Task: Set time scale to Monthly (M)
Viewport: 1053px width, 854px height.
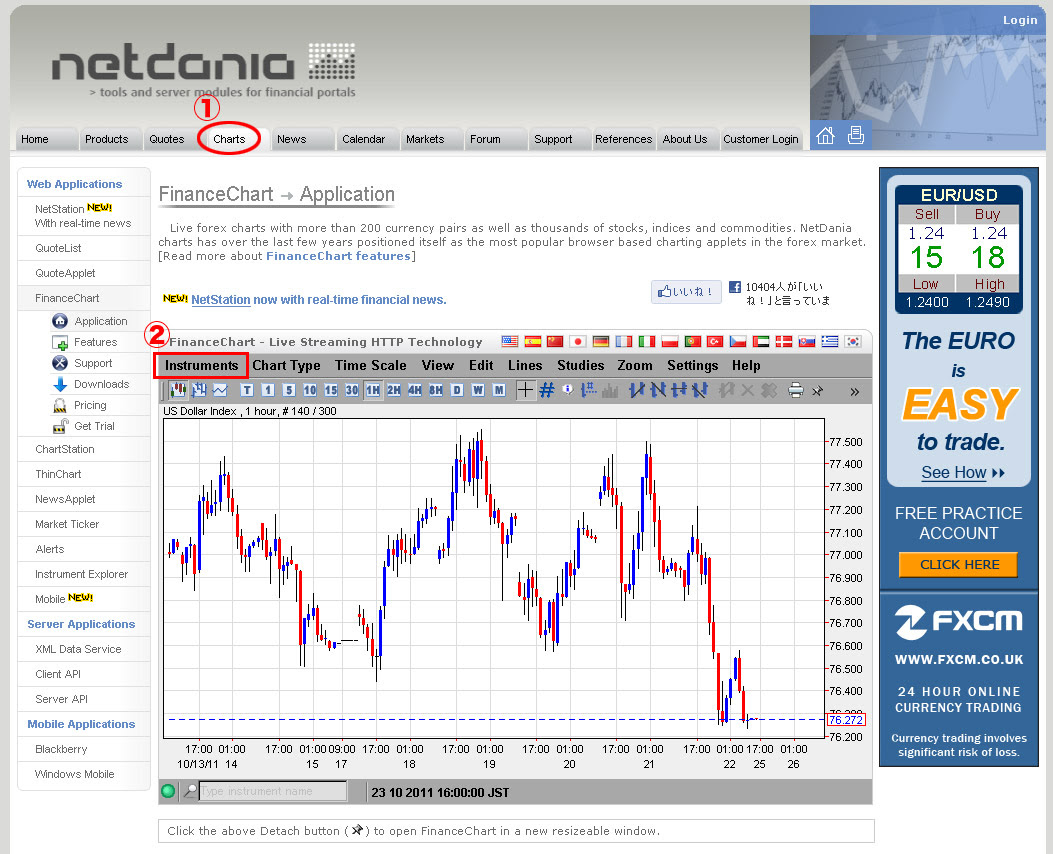Action: click(x=499, y=390)
